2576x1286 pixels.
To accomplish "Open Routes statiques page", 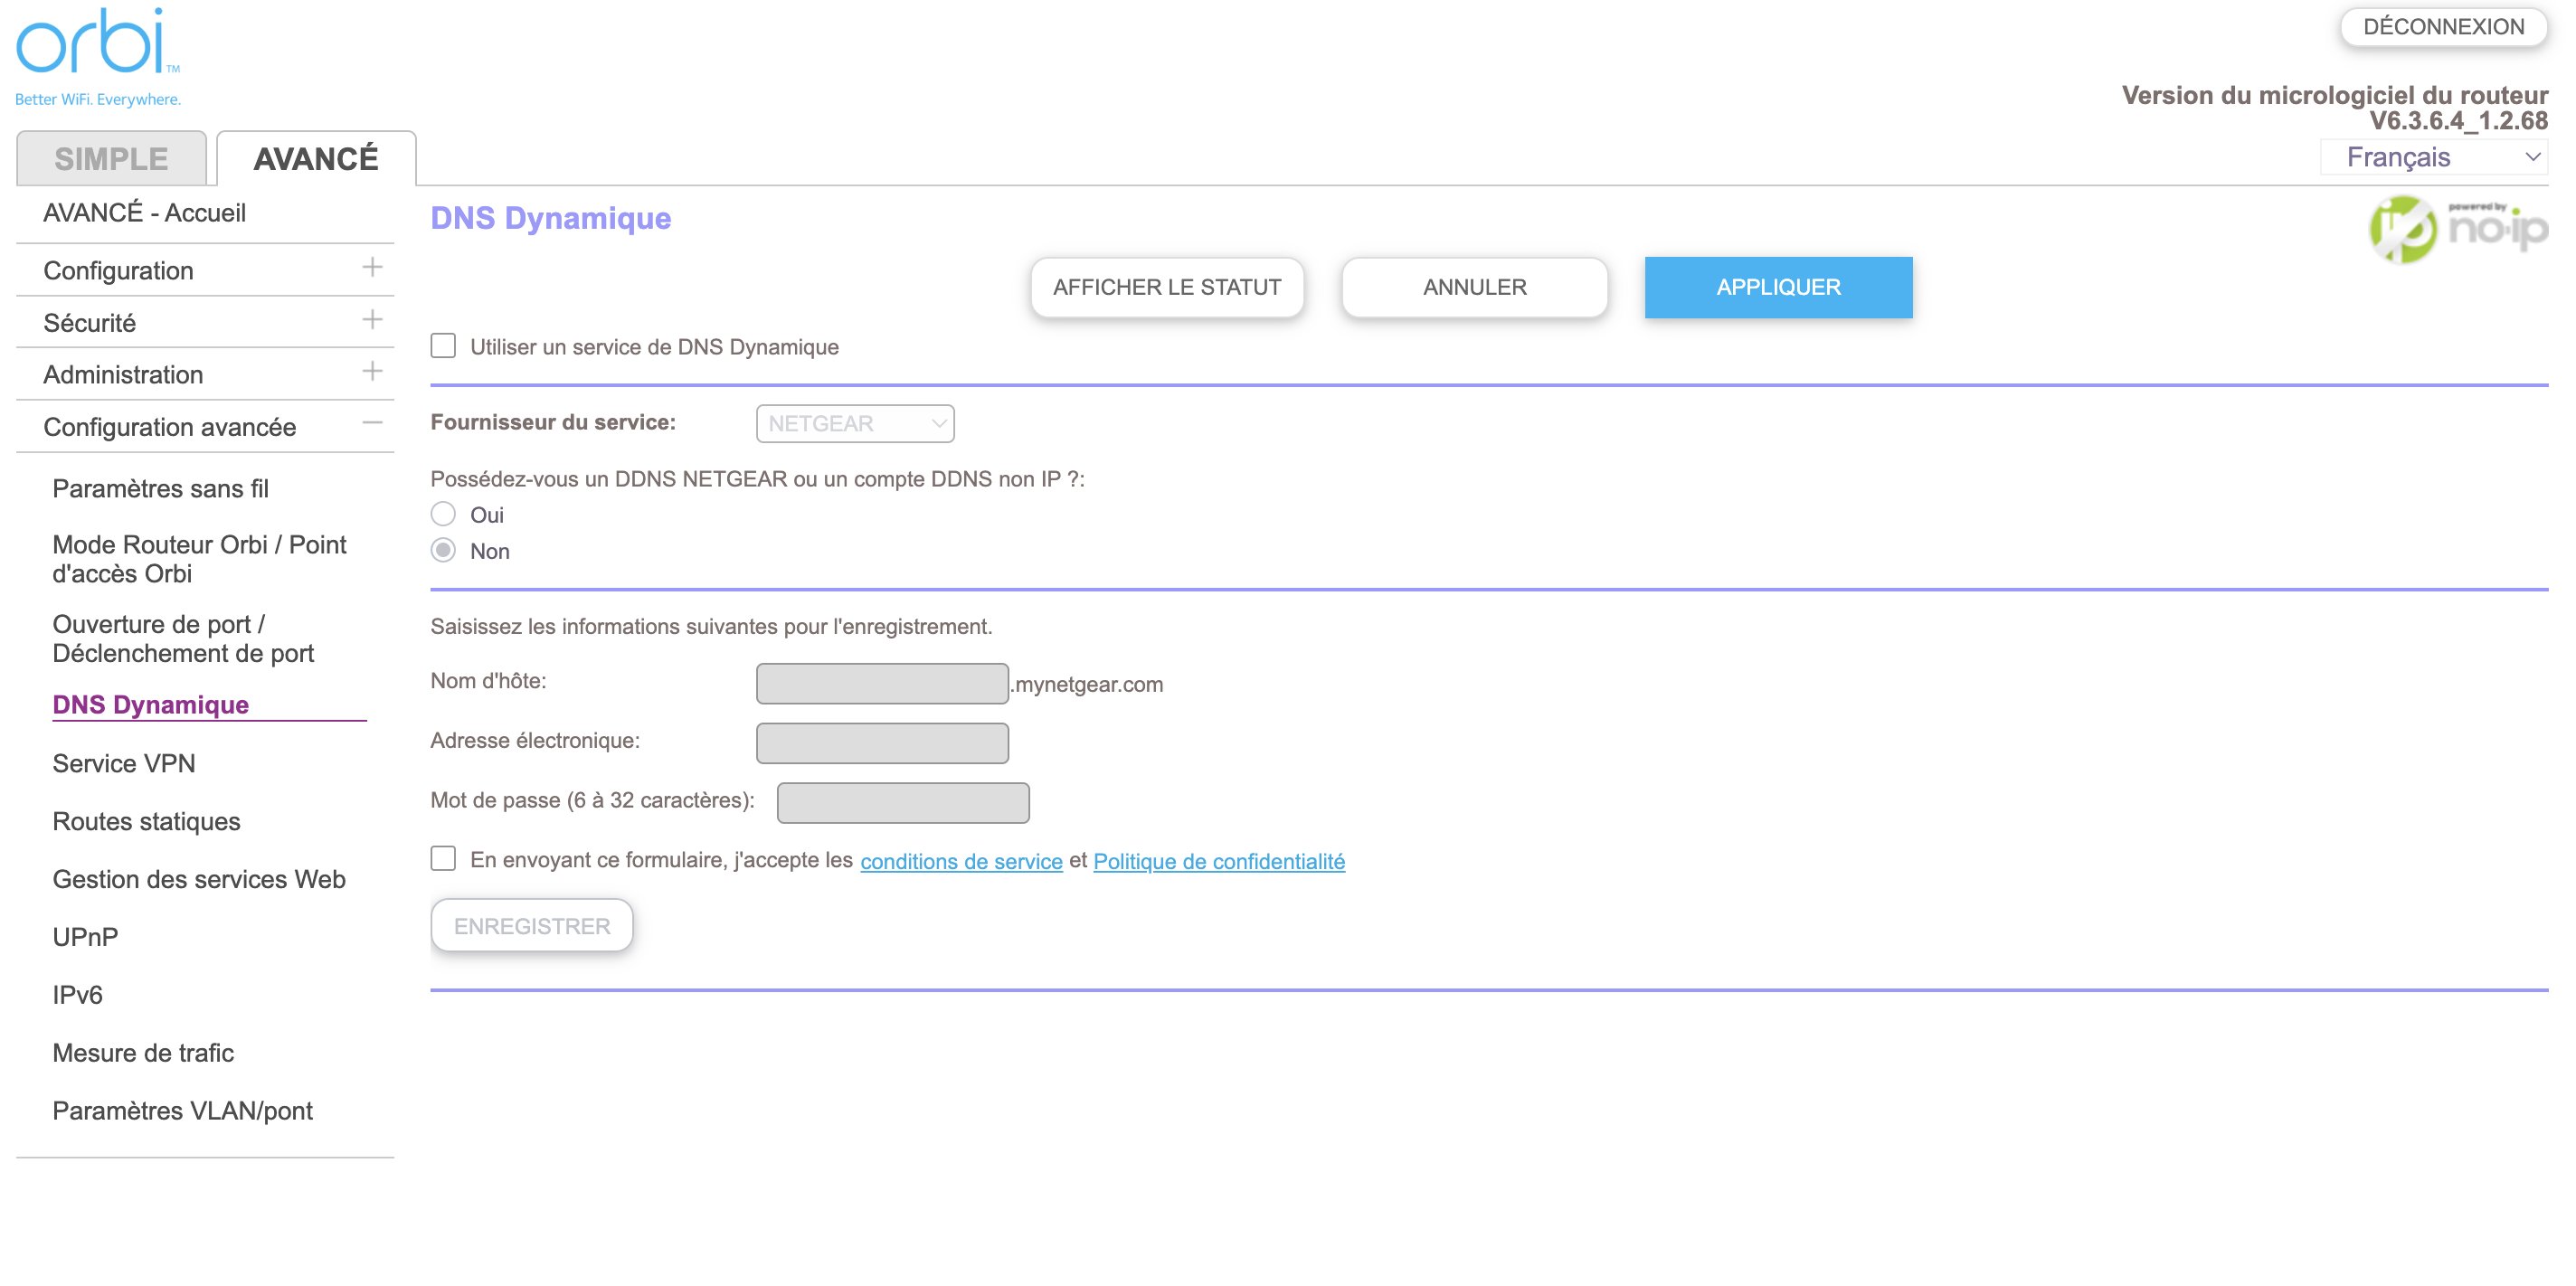I will (146, 821).
